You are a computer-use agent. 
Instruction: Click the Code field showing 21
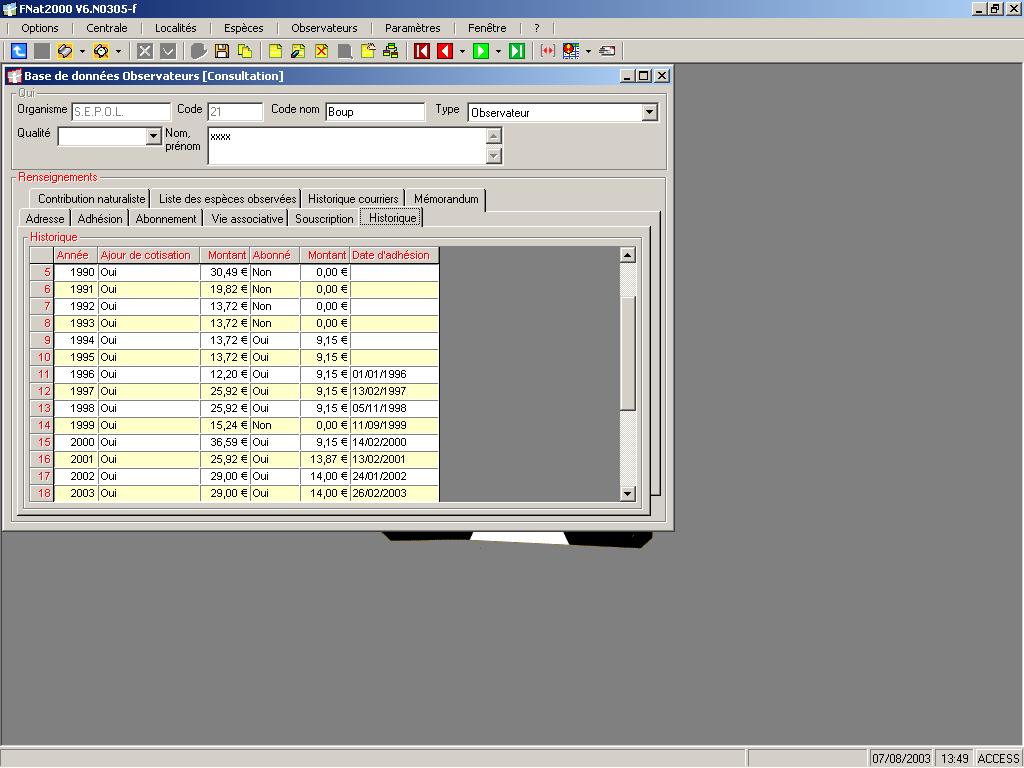[x=235, y=112]
